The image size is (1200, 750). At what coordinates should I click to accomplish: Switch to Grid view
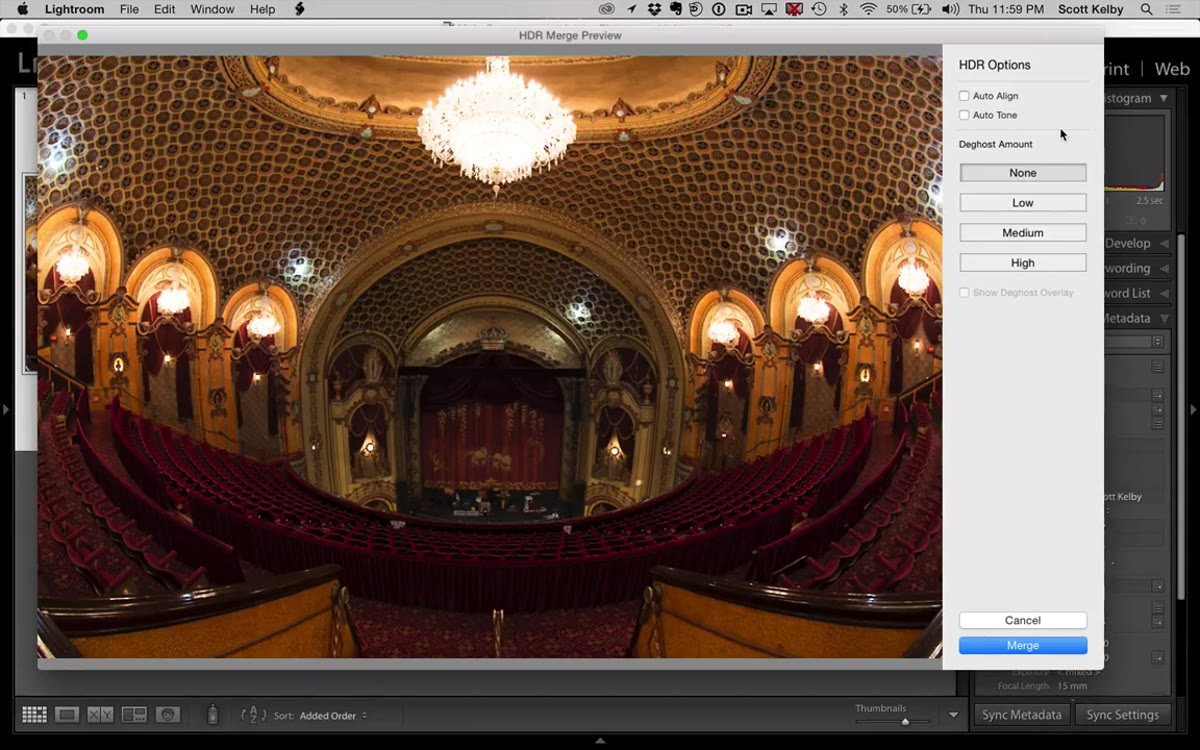pos(34,715)
